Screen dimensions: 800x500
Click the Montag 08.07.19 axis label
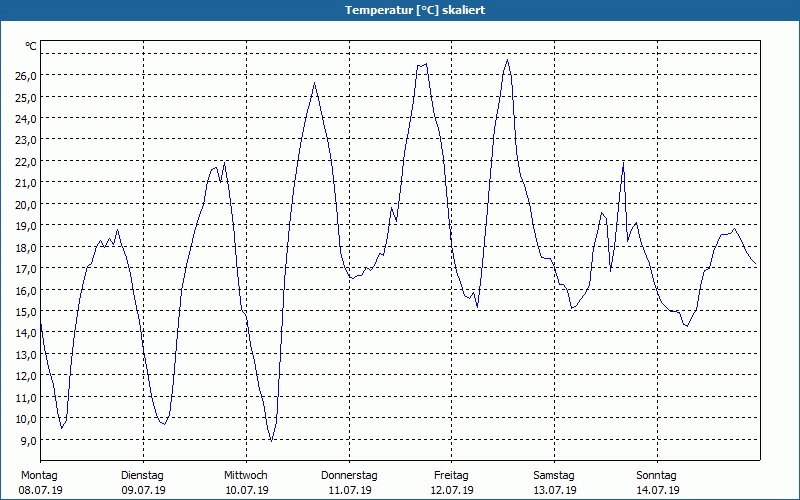[x=40, y=483]
